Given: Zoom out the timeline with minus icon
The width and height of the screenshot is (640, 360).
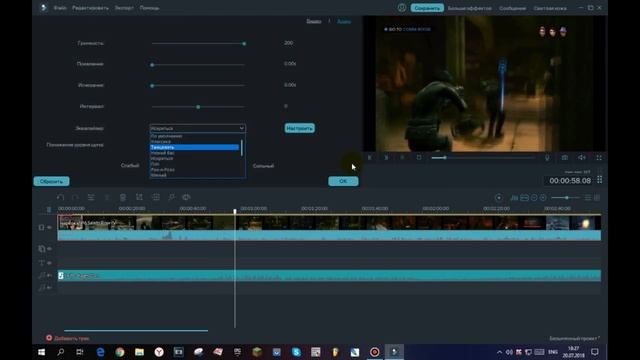Looking at the screenshot, I should tap(534, 198).
